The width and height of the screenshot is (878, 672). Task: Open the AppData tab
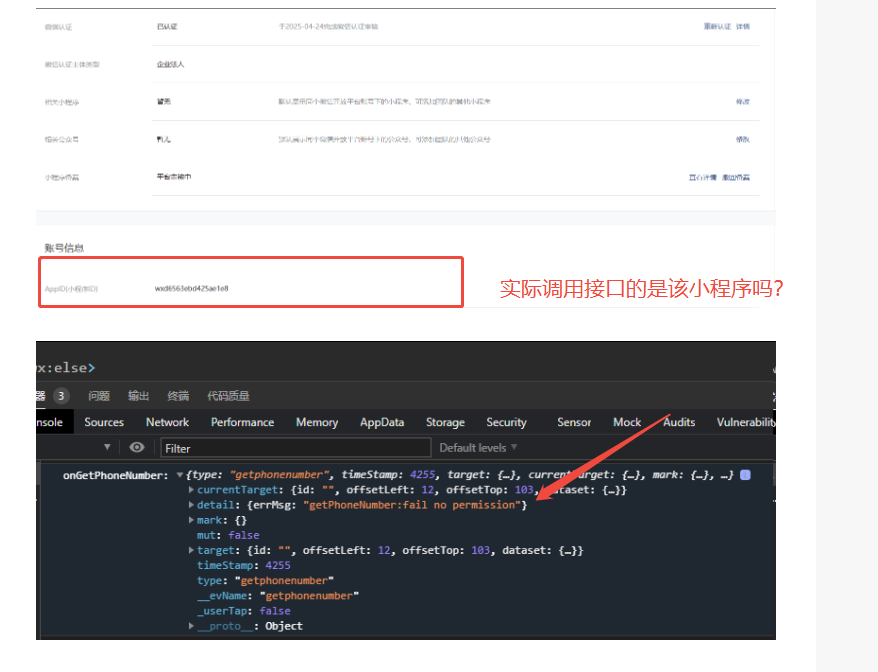click(382, 422)
